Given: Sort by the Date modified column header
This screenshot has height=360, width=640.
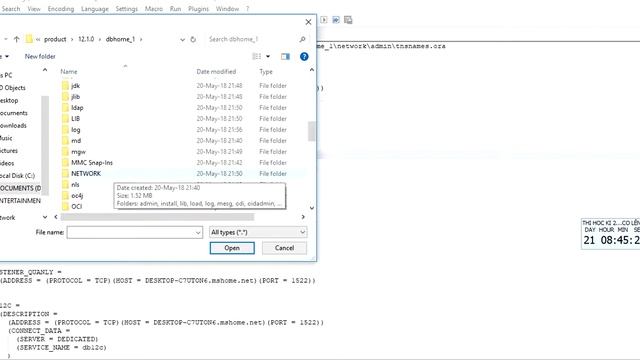Looking at the screenshot, I should pyautogui.click(x=216, y=72).
